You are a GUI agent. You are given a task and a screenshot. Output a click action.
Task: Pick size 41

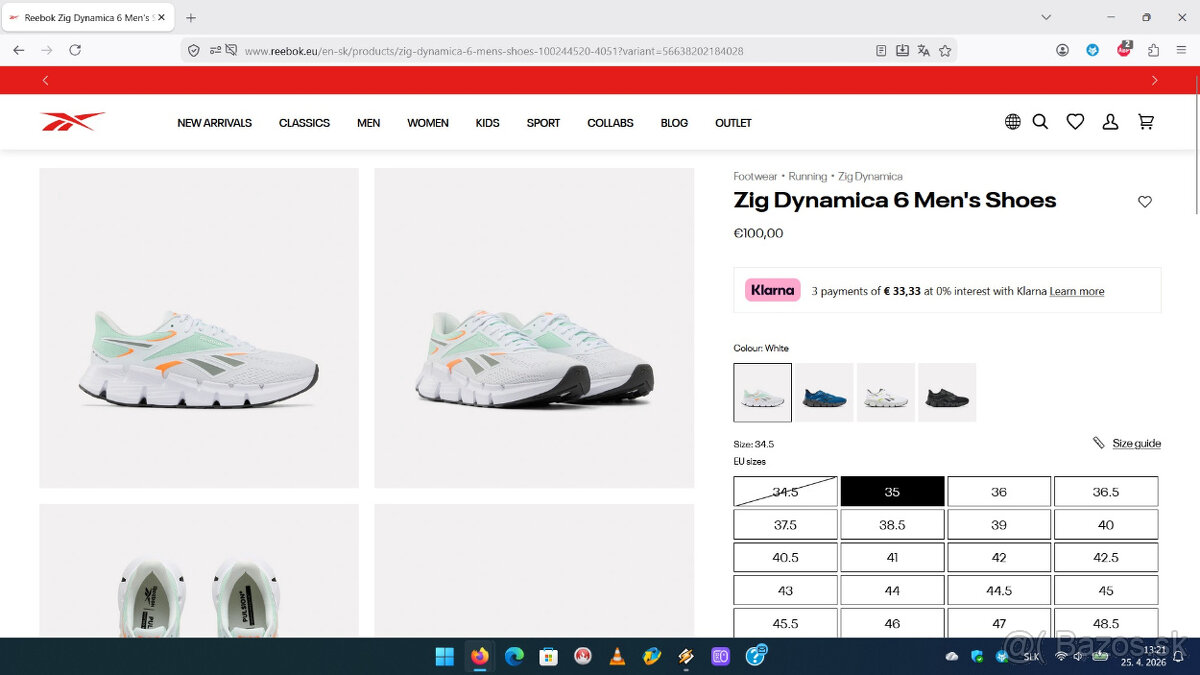coord(892,558)
